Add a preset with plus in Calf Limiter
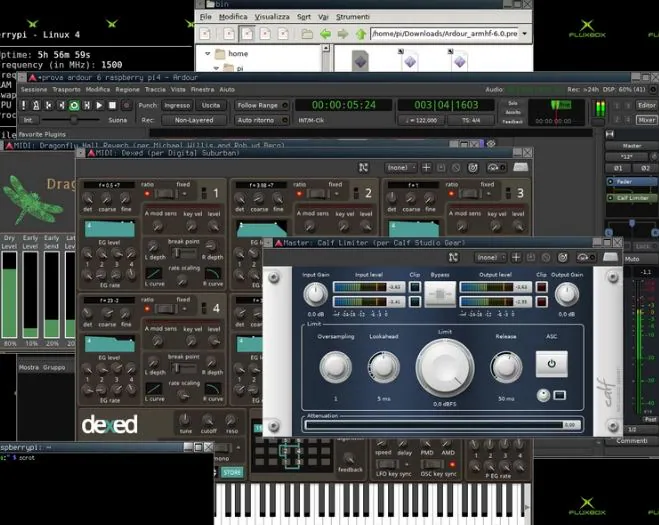Screen dimensions: 659x525 point(516,257)
